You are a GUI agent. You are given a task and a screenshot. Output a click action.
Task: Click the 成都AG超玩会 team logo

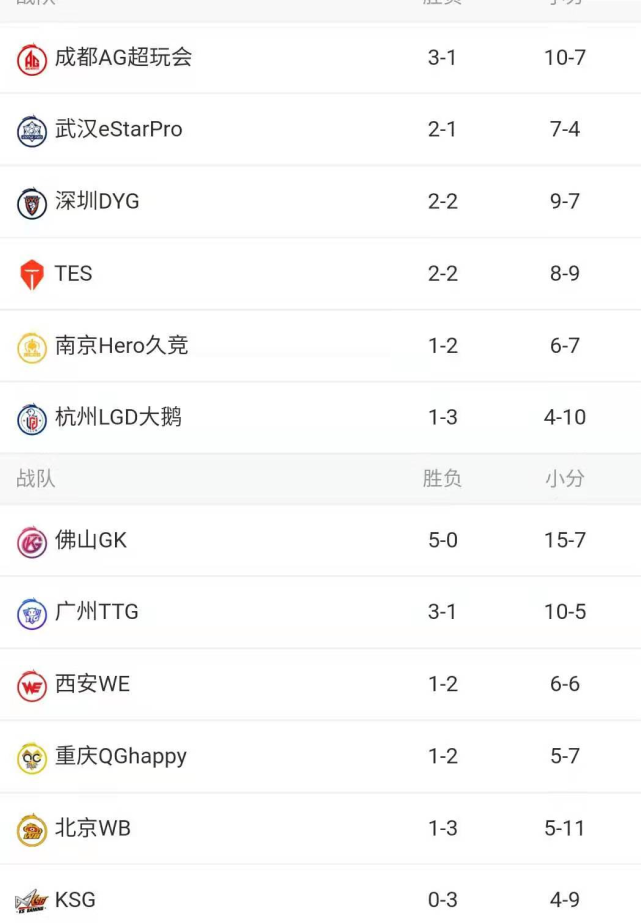pos(32,59)
